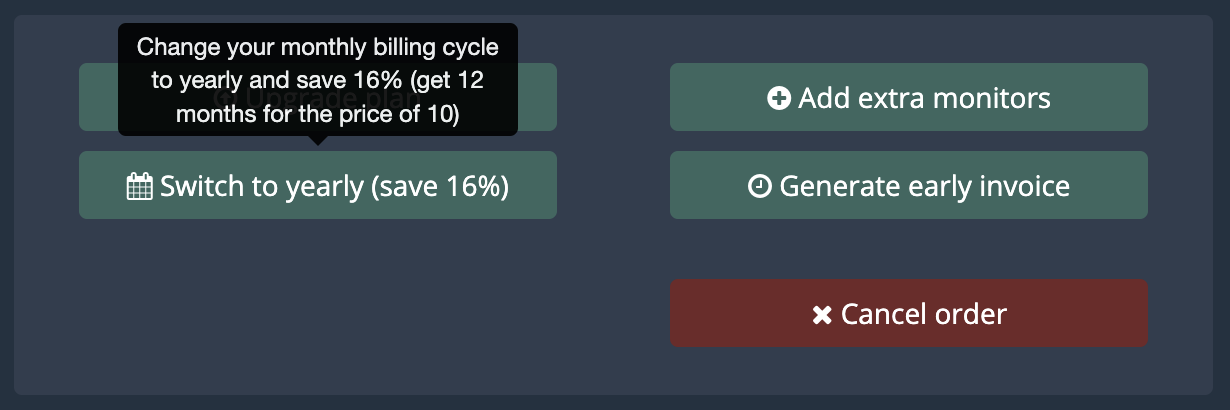Click the "Cancel order" label text

point(924,315)
